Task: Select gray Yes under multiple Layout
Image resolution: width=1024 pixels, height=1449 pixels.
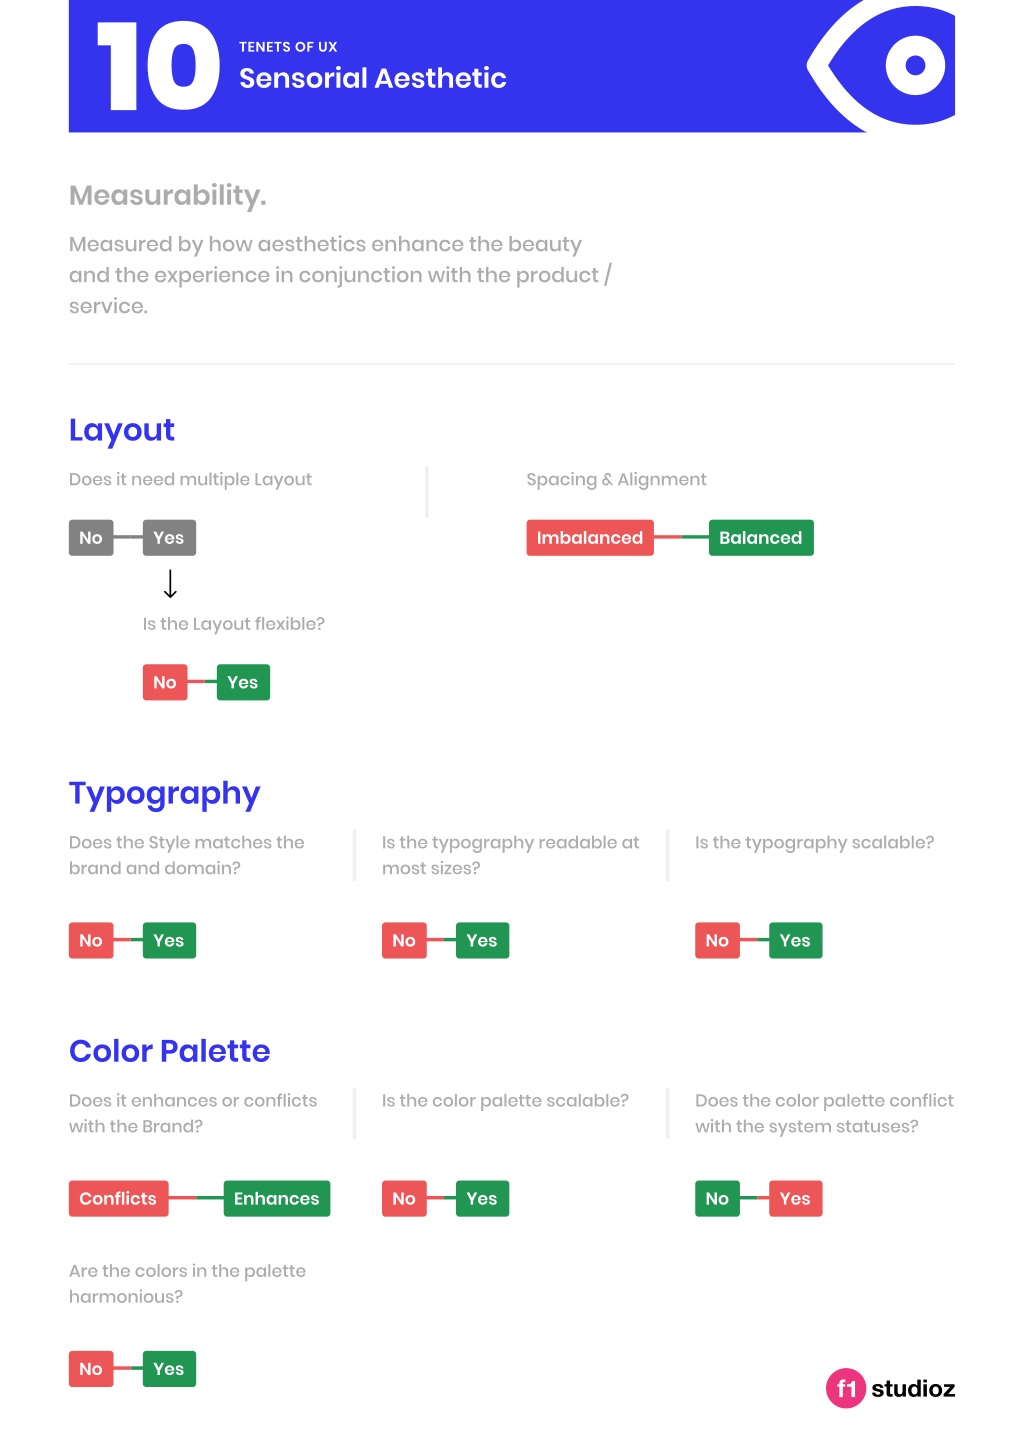Action: (169, 538)
